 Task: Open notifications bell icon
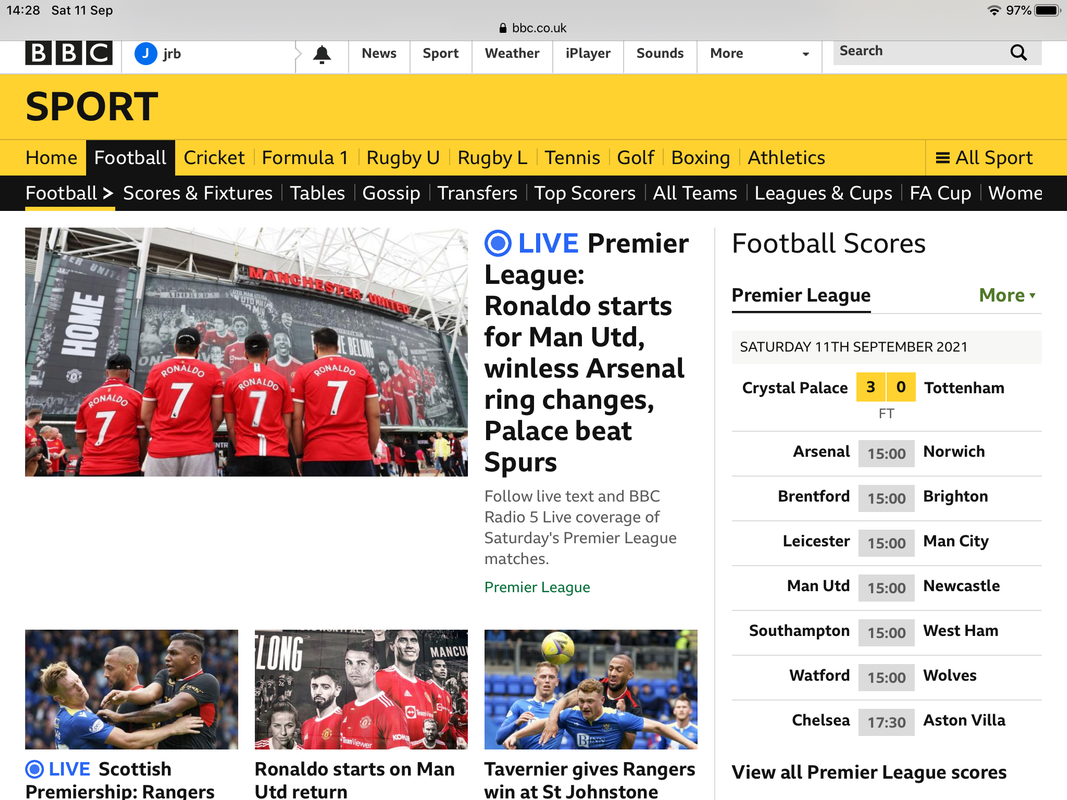pyautogui.click(x=322, y=54)
